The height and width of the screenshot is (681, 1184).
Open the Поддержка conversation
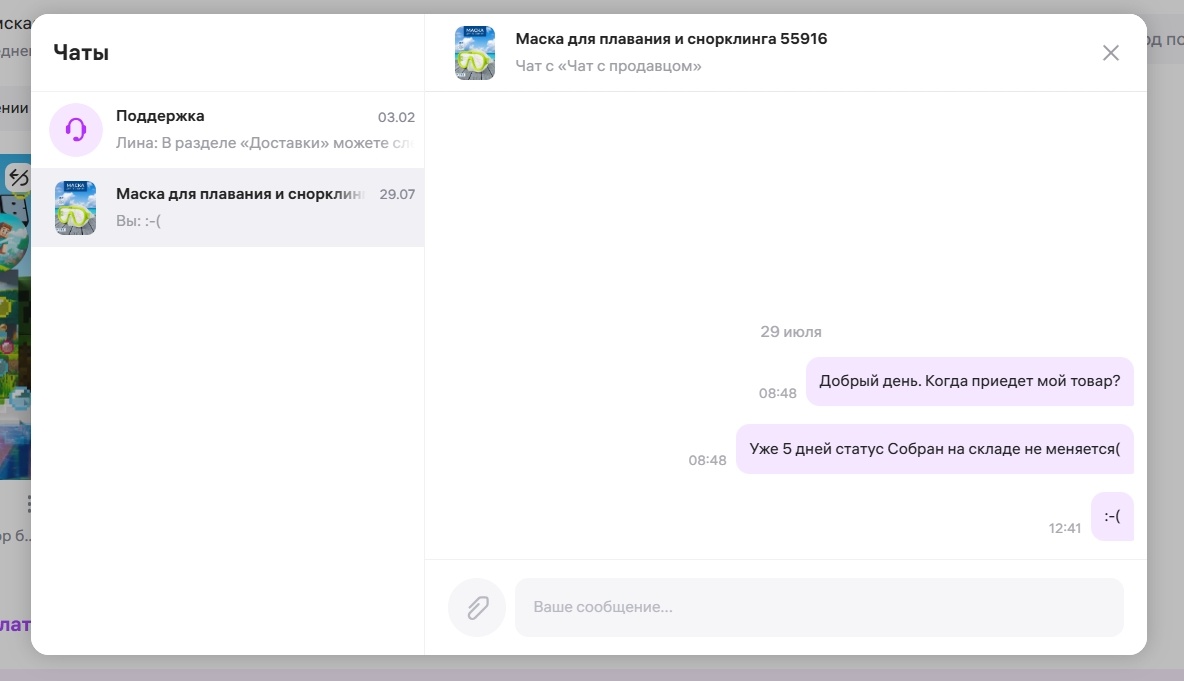[x=230, y=130]
